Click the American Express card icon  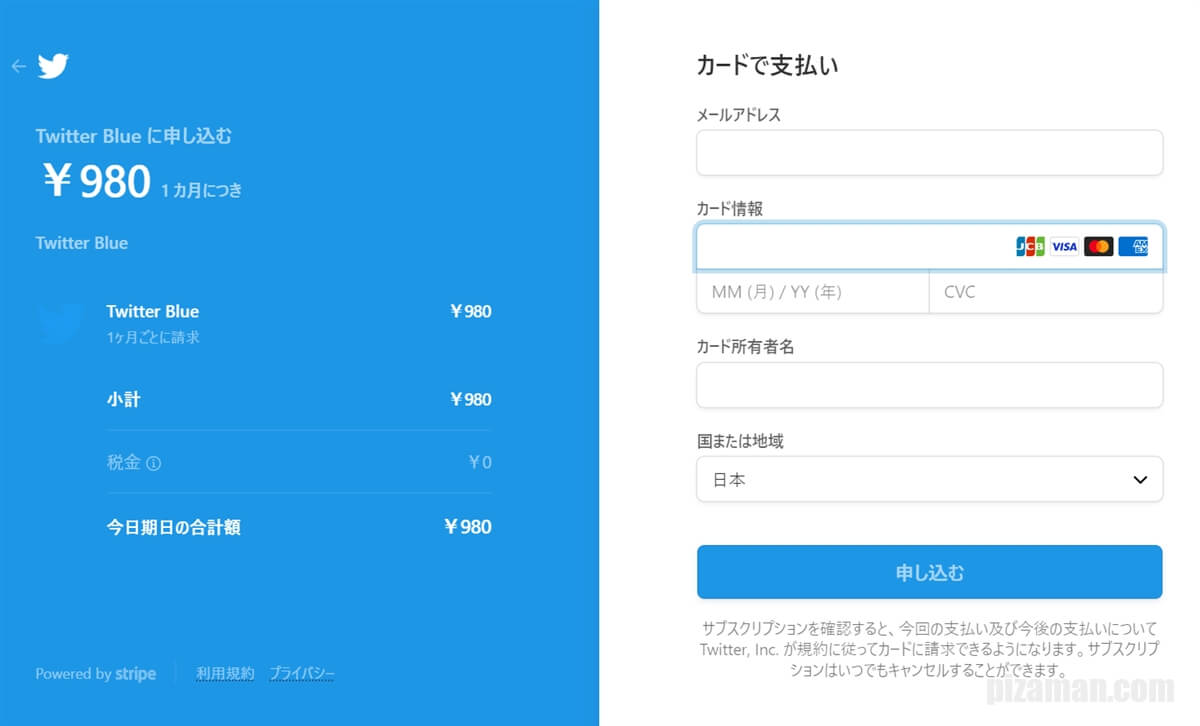(x=1133, y=246)
